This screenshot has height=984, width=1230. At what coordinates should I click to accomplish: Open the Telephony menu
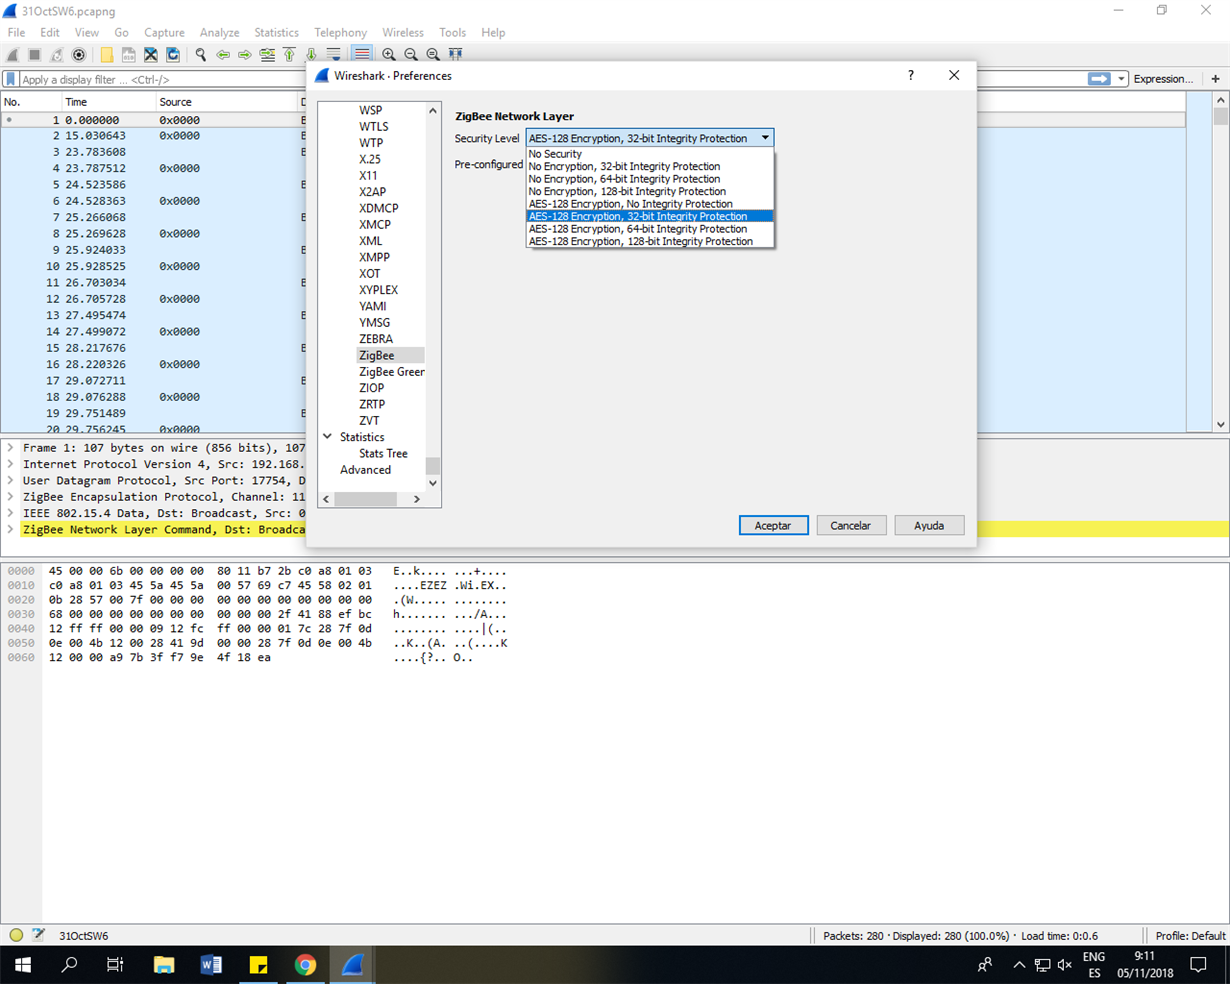pyautogui.click(x=340, y=32)
